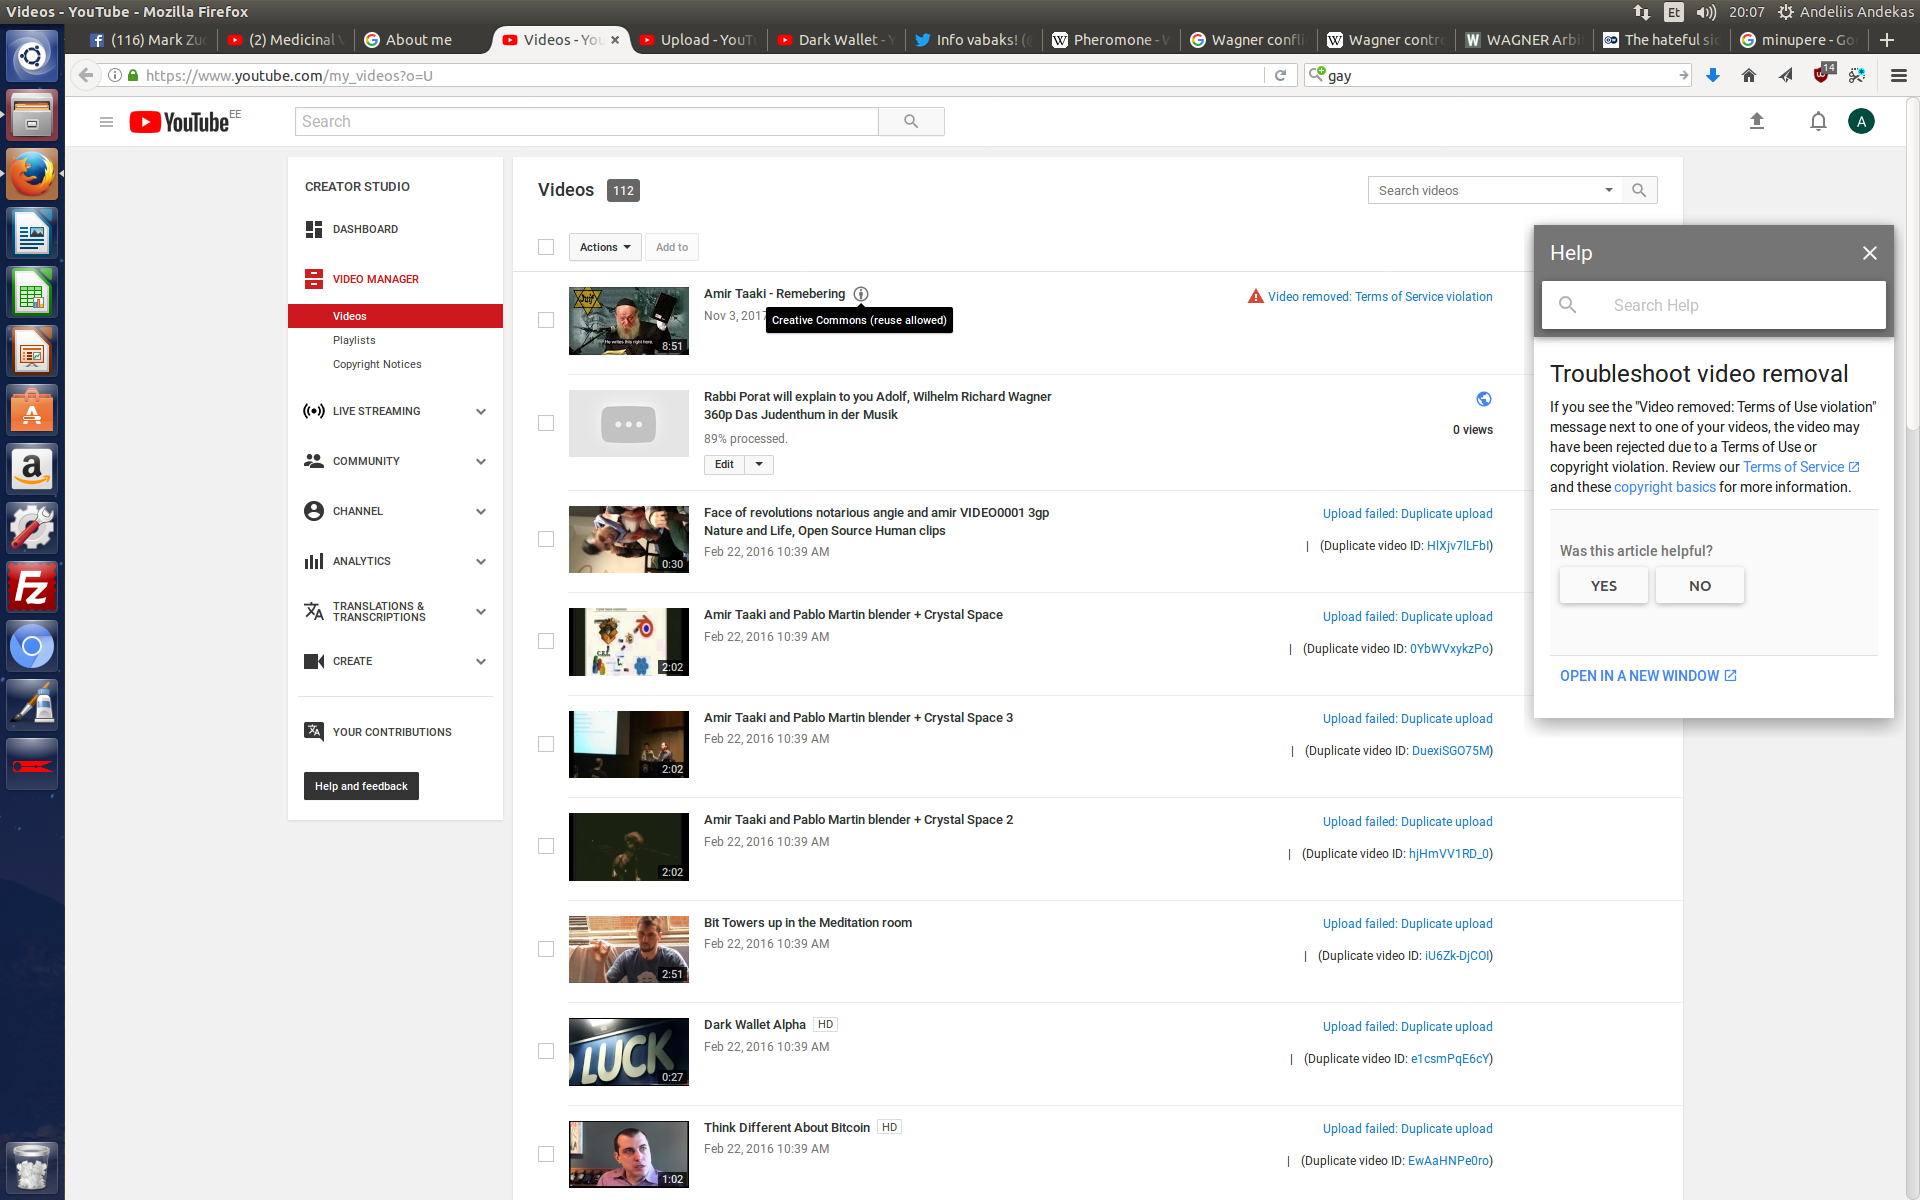Viewport: 1920px width, 1200px height.
Task: Click the Search videos magnifier icon
Action: (1639, 190)
